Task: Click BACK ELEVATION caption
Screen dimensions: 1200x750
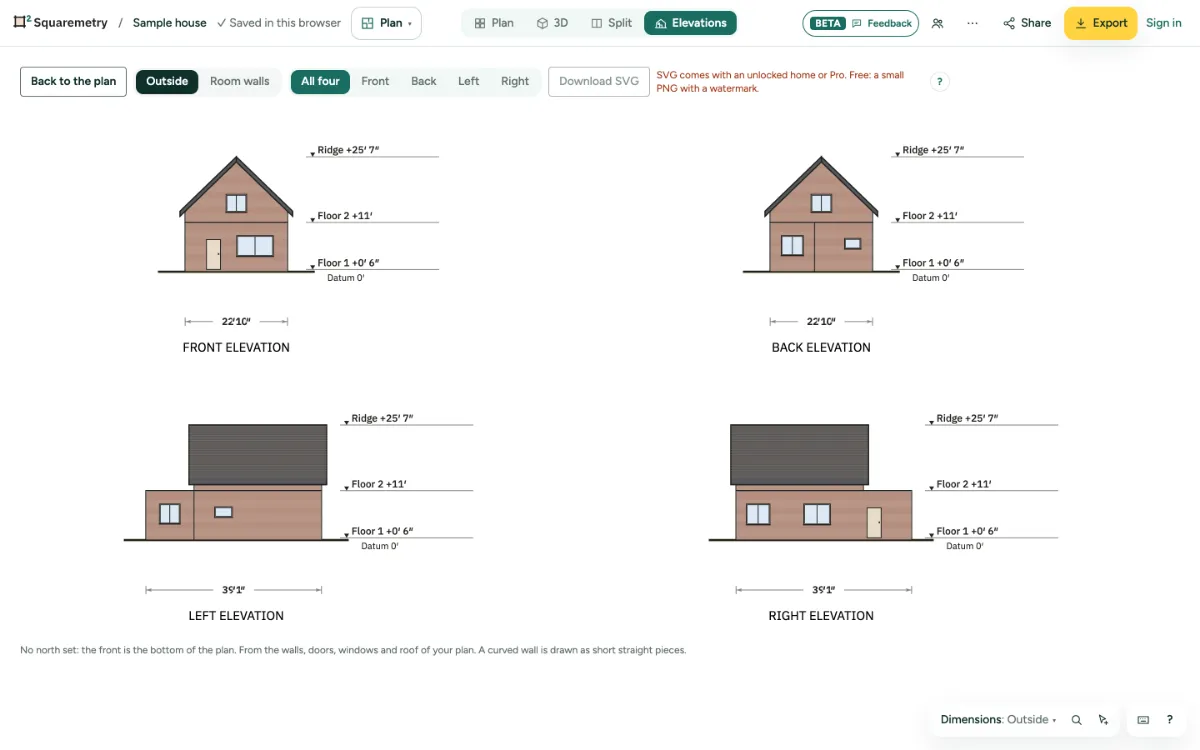Action: [821, 348]
